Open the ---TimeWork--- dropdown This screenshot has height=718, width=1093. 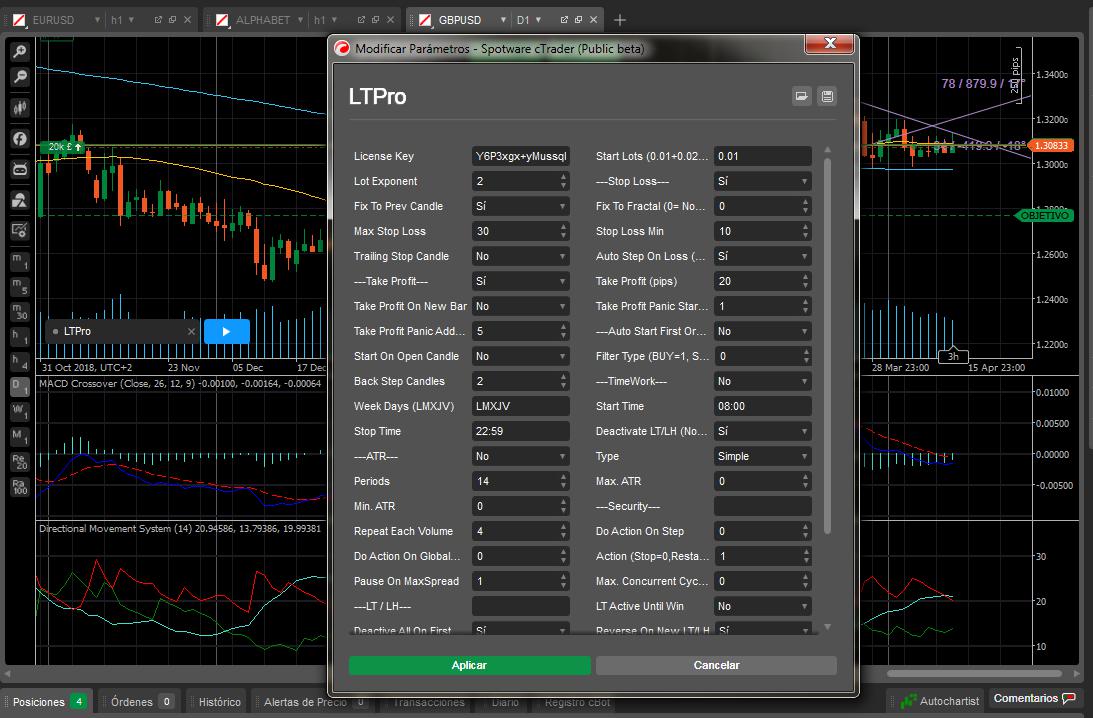pos(763,381)
